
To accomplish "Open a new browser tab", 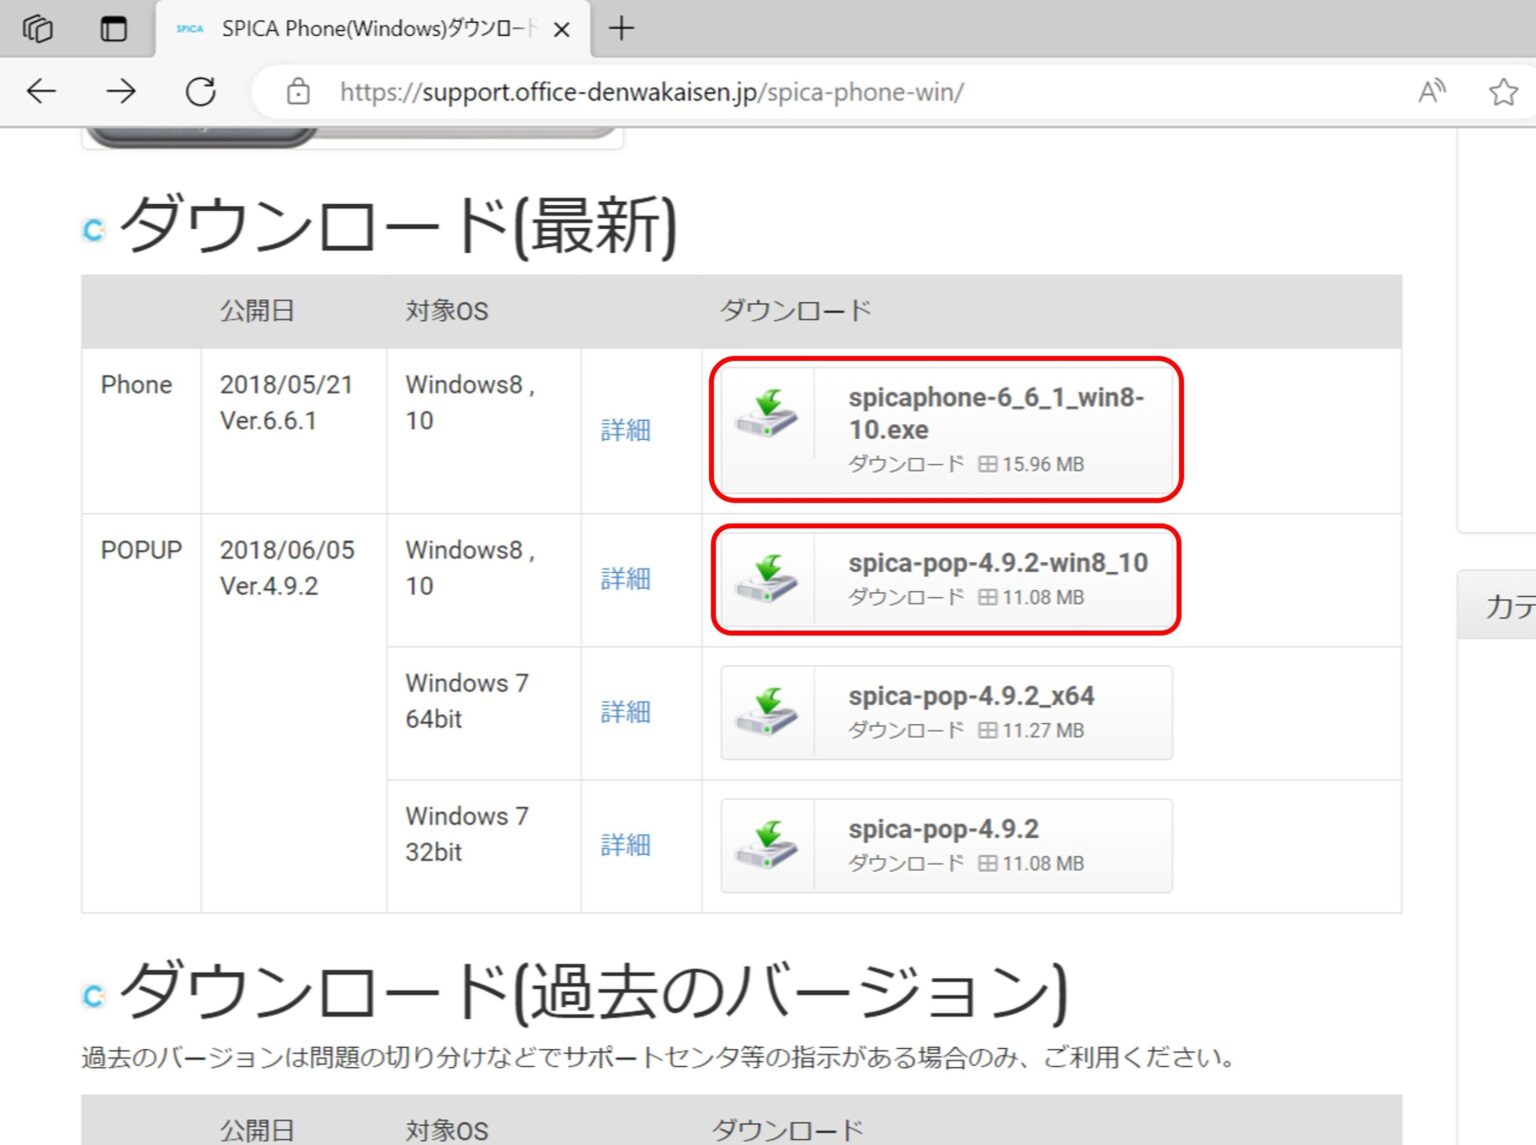I will click(x=622, y=28).
